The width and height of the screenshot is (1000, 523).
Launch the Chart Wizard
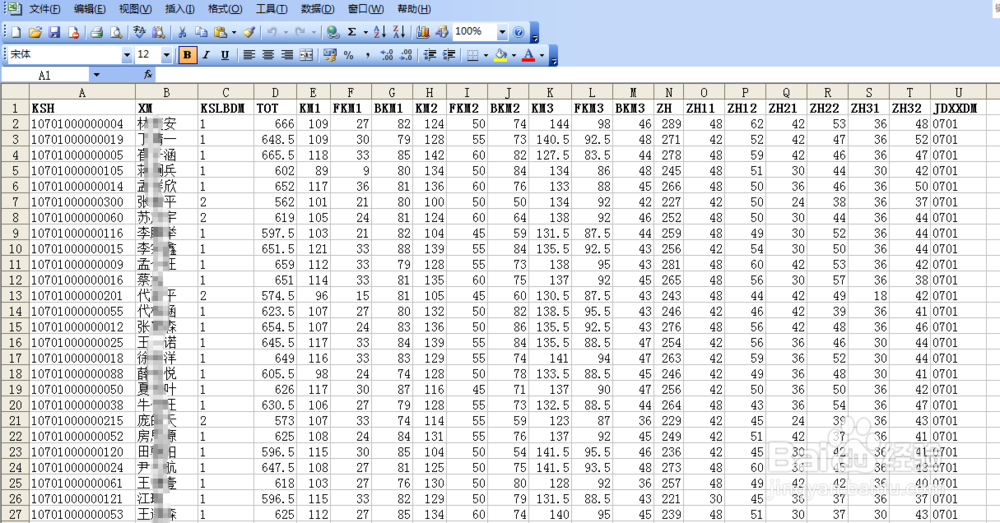coord(422,32)
